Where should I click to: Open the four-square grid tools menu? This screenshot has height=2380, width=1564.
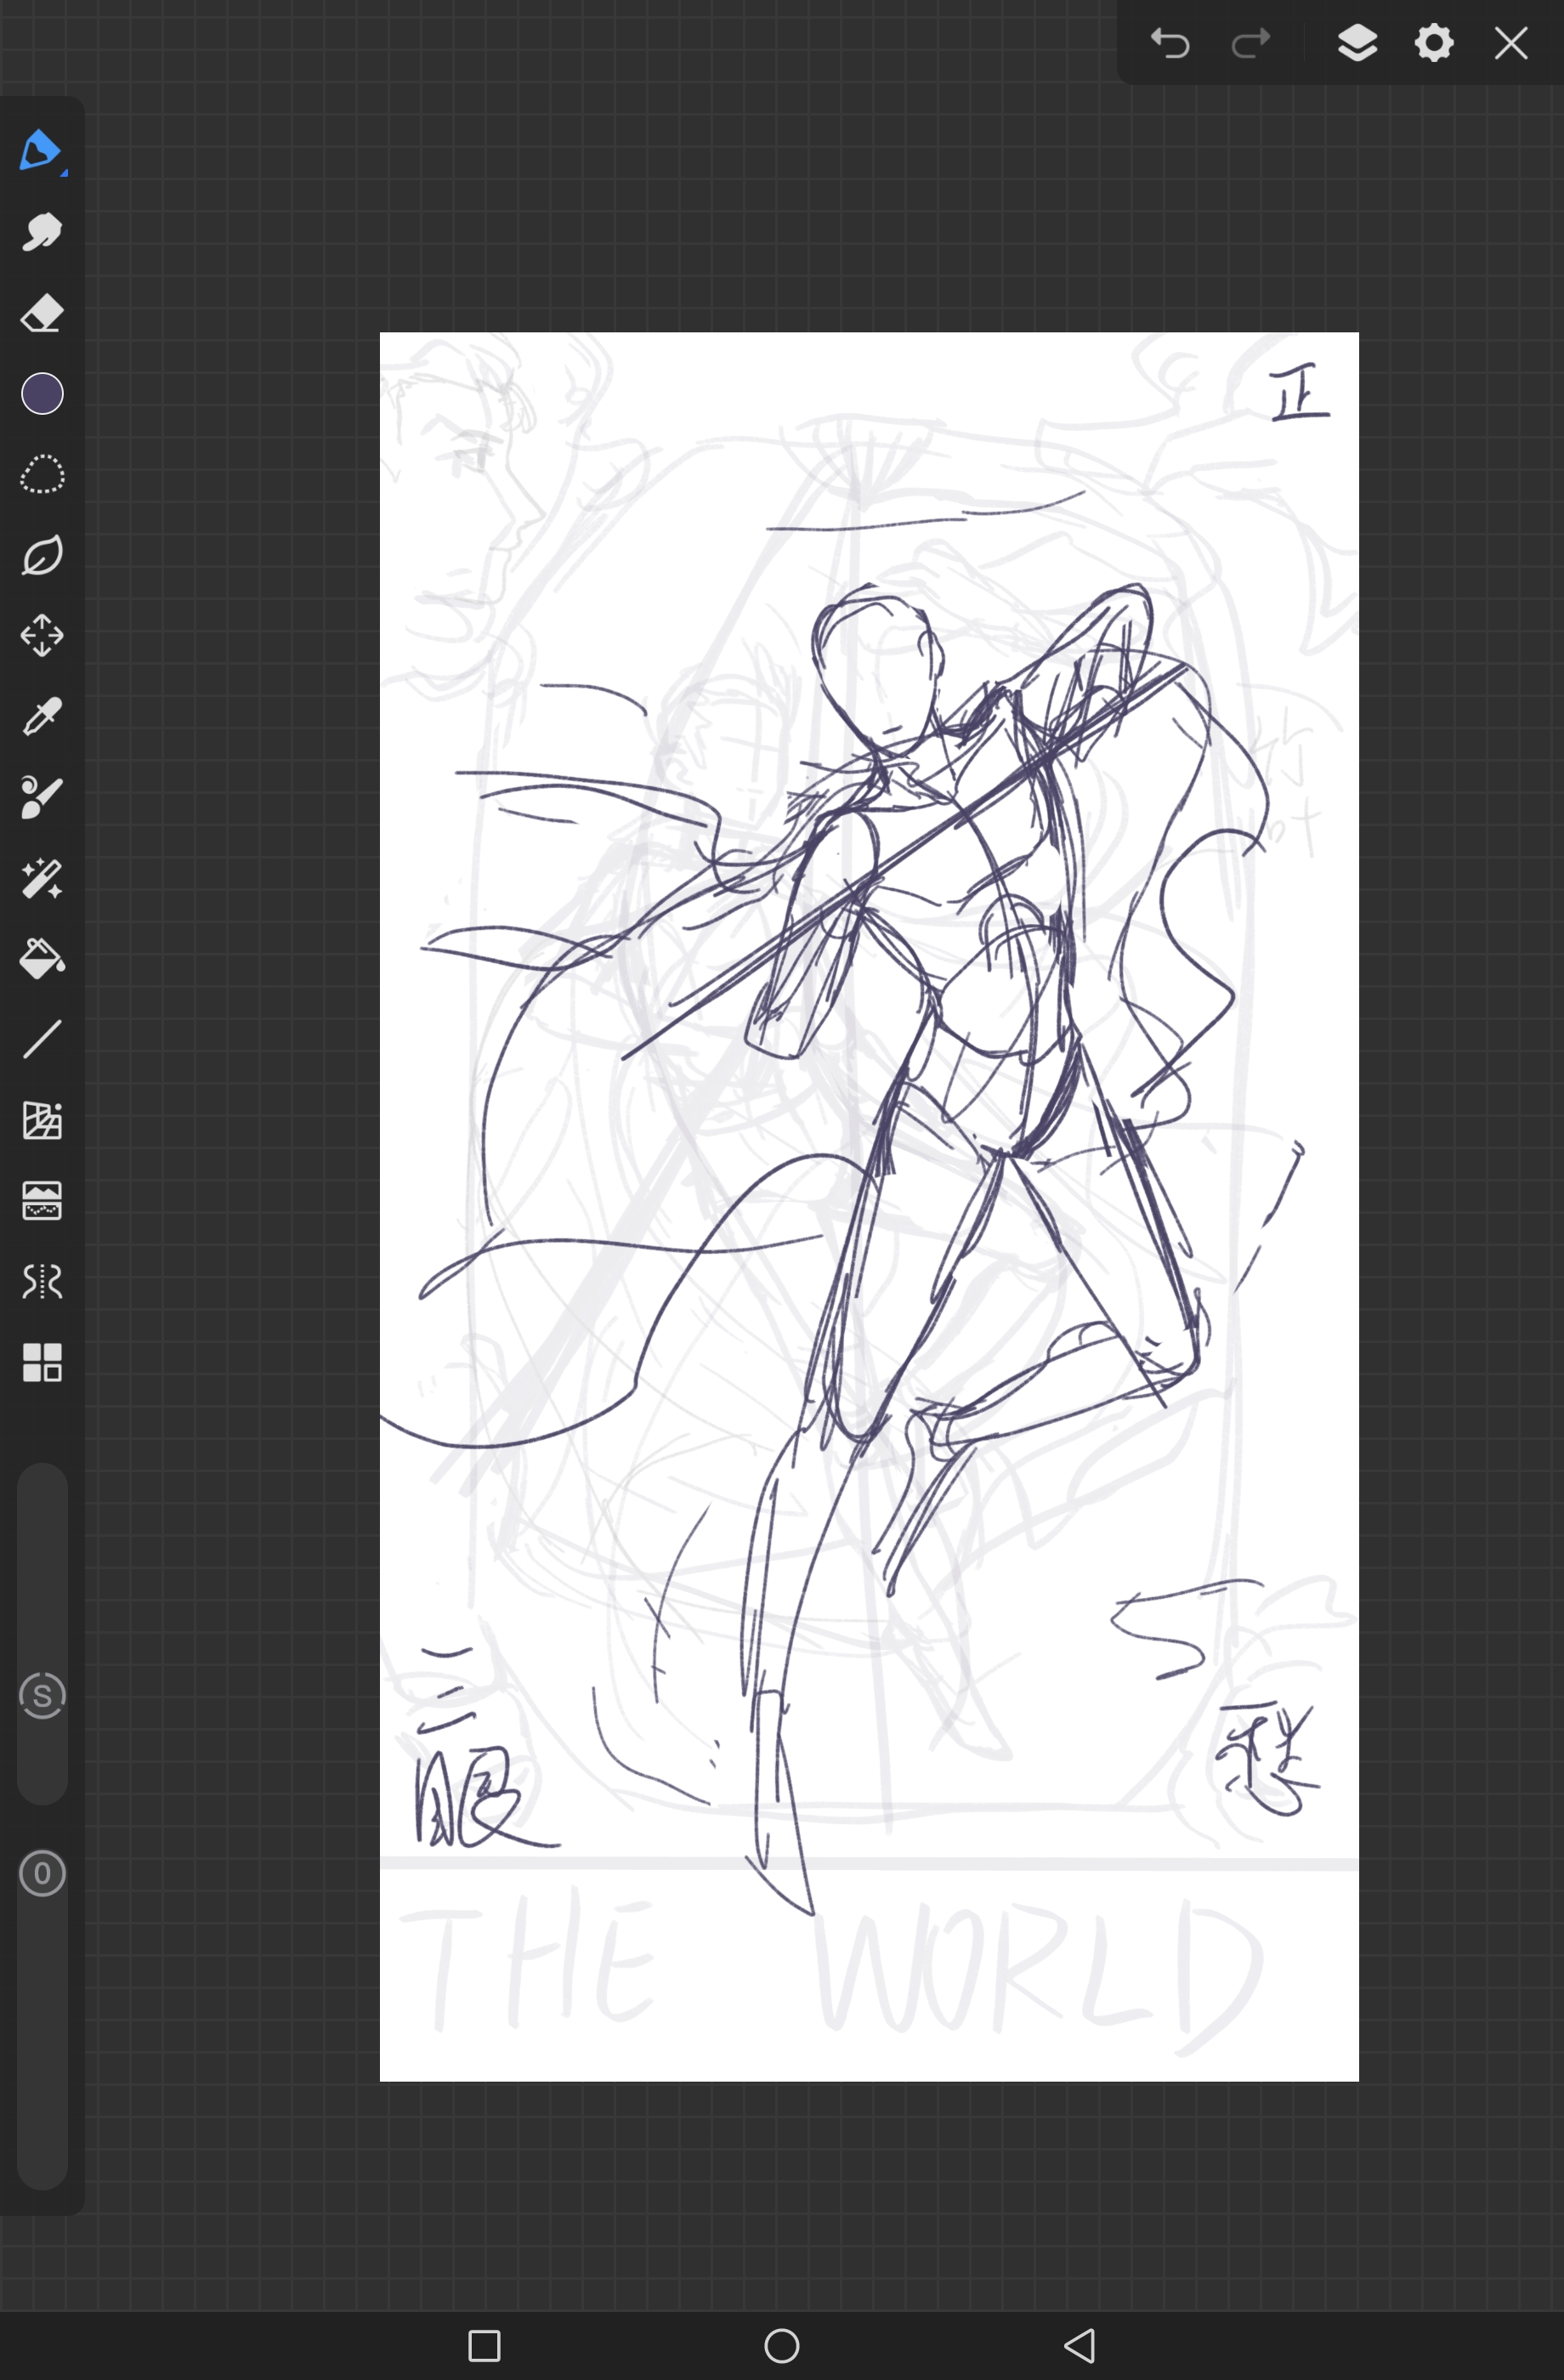pos(42,1362)
